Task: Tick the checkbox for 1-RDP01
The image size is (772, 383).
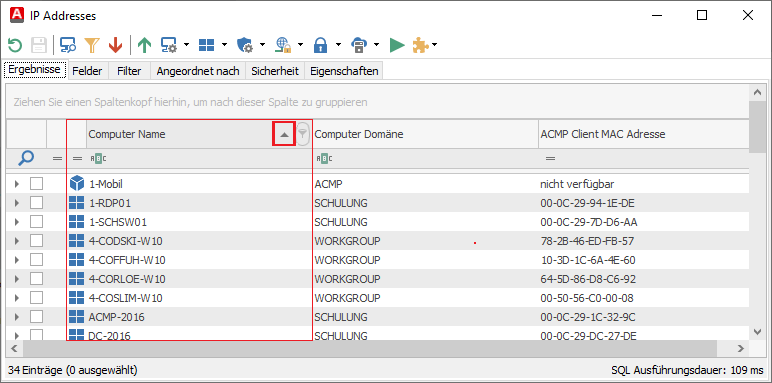Action: click(36, 203)
